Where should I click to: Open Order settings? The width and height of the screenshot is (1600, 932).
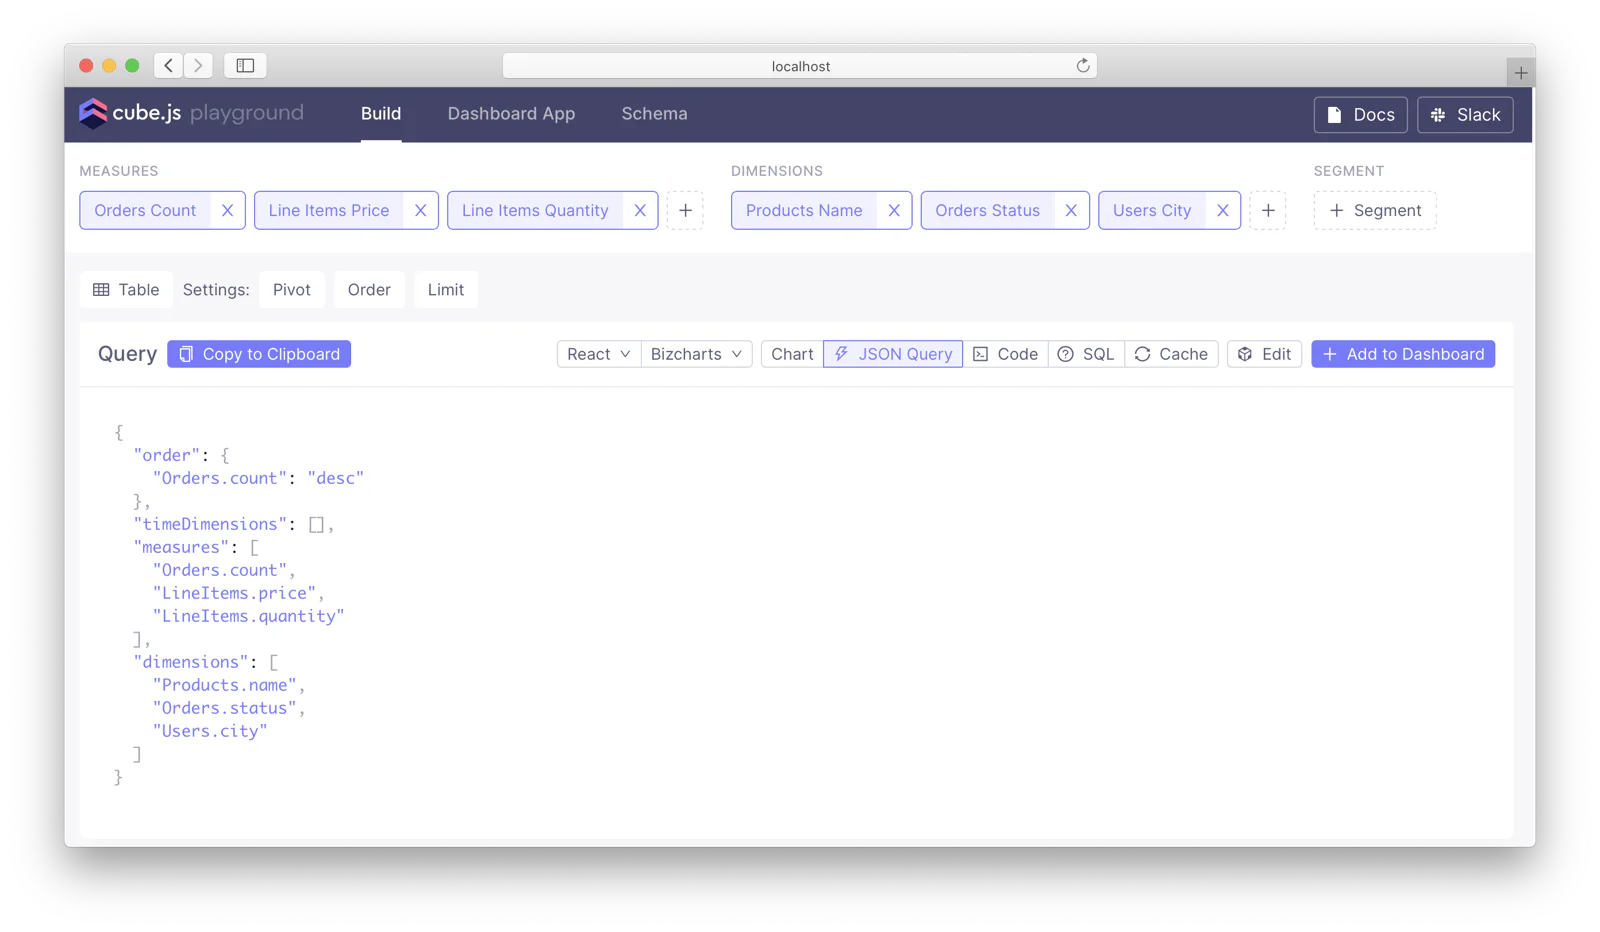369,290
